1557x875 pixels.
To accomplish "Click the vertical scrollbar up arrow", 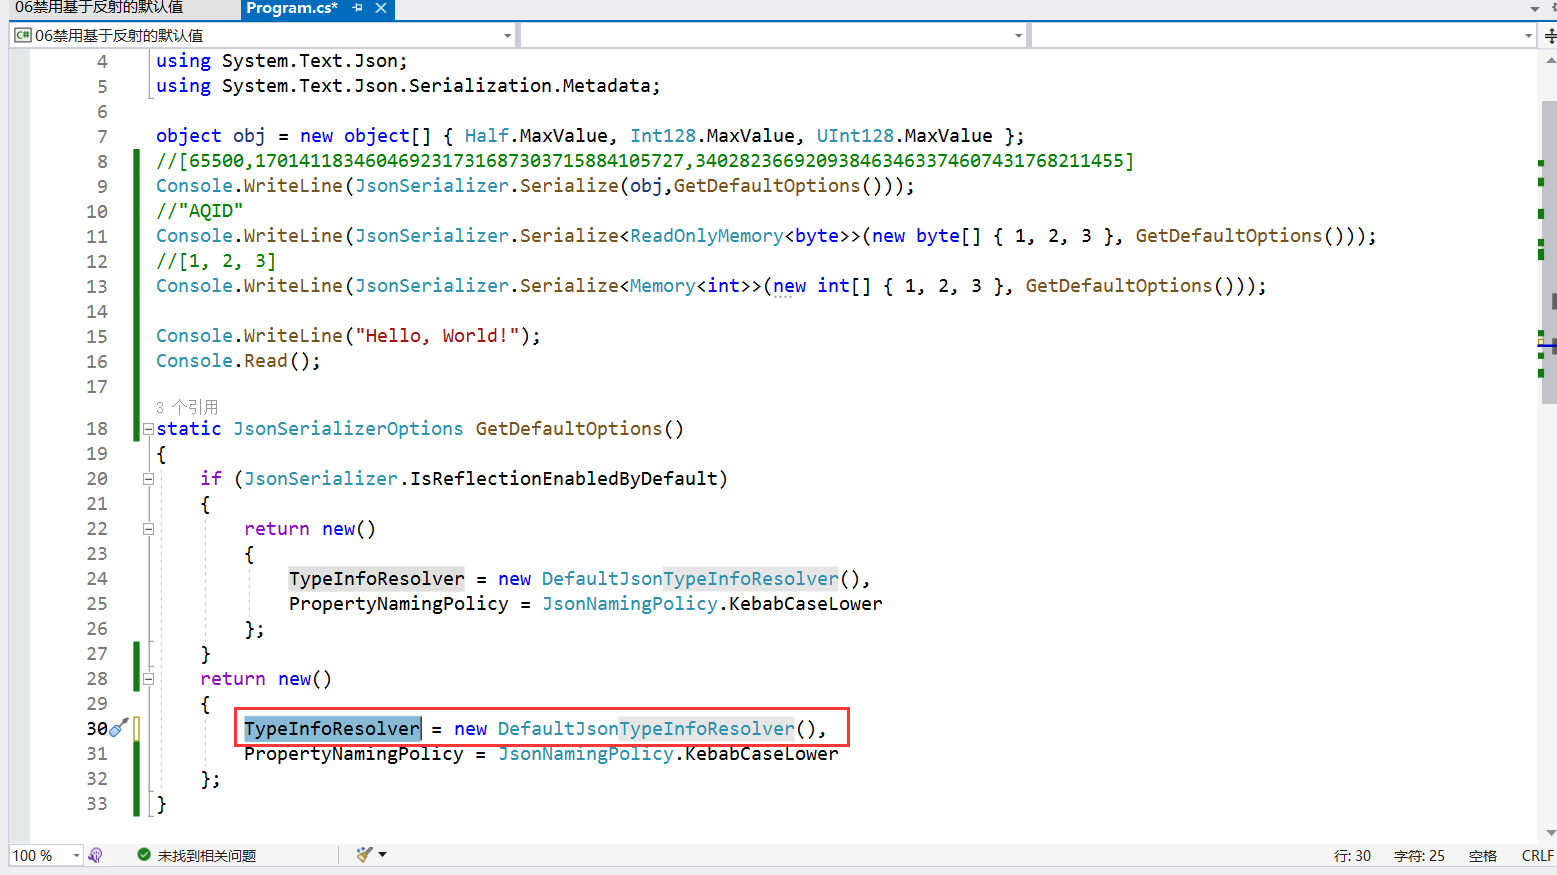I will [1550, 61].
